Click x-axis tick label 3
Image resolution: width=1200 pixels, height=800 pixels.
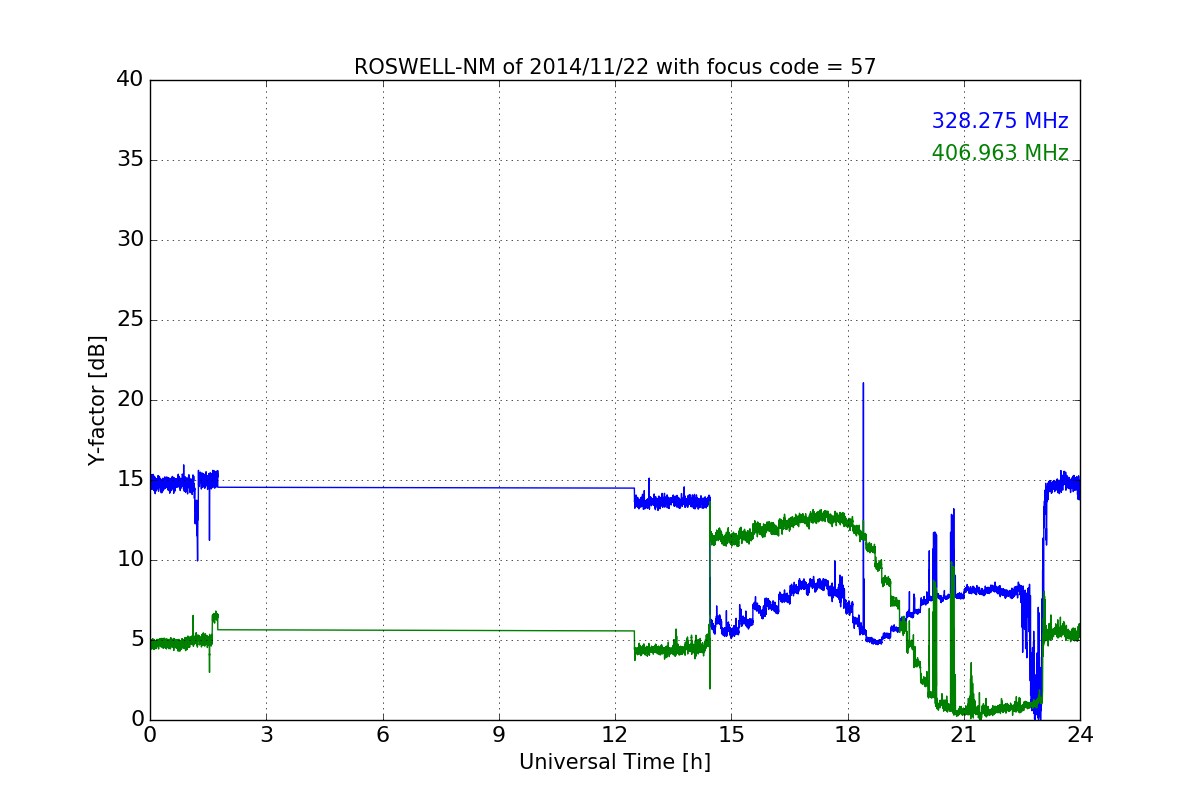(x=266, y=735)
